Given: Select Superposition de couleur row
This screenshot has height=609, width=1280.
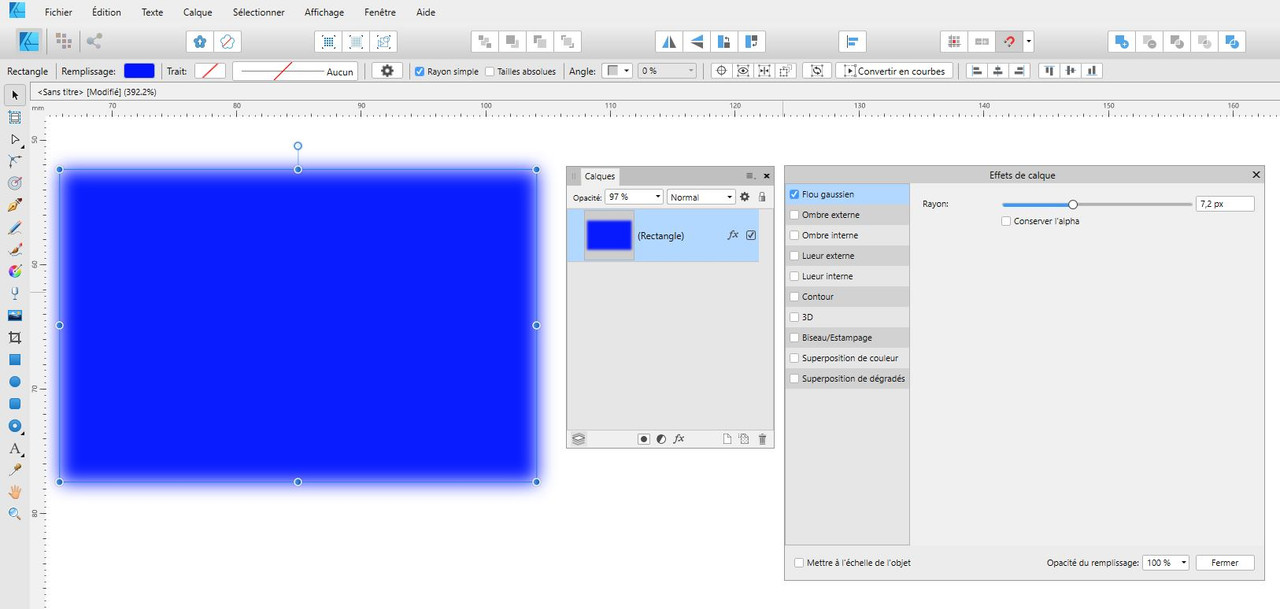Looking at the screenshot, I should tap(848, 358).
